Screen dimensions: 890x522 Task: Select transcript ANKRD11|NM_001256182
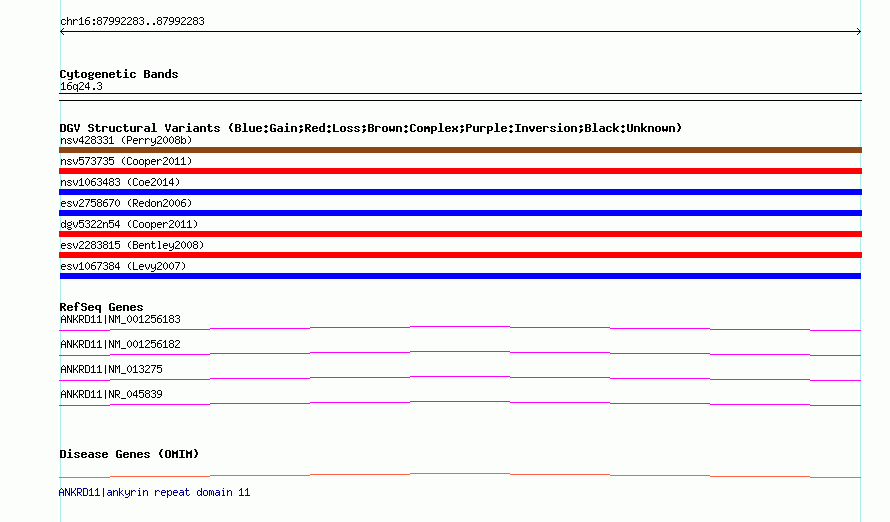pos(120,344)
